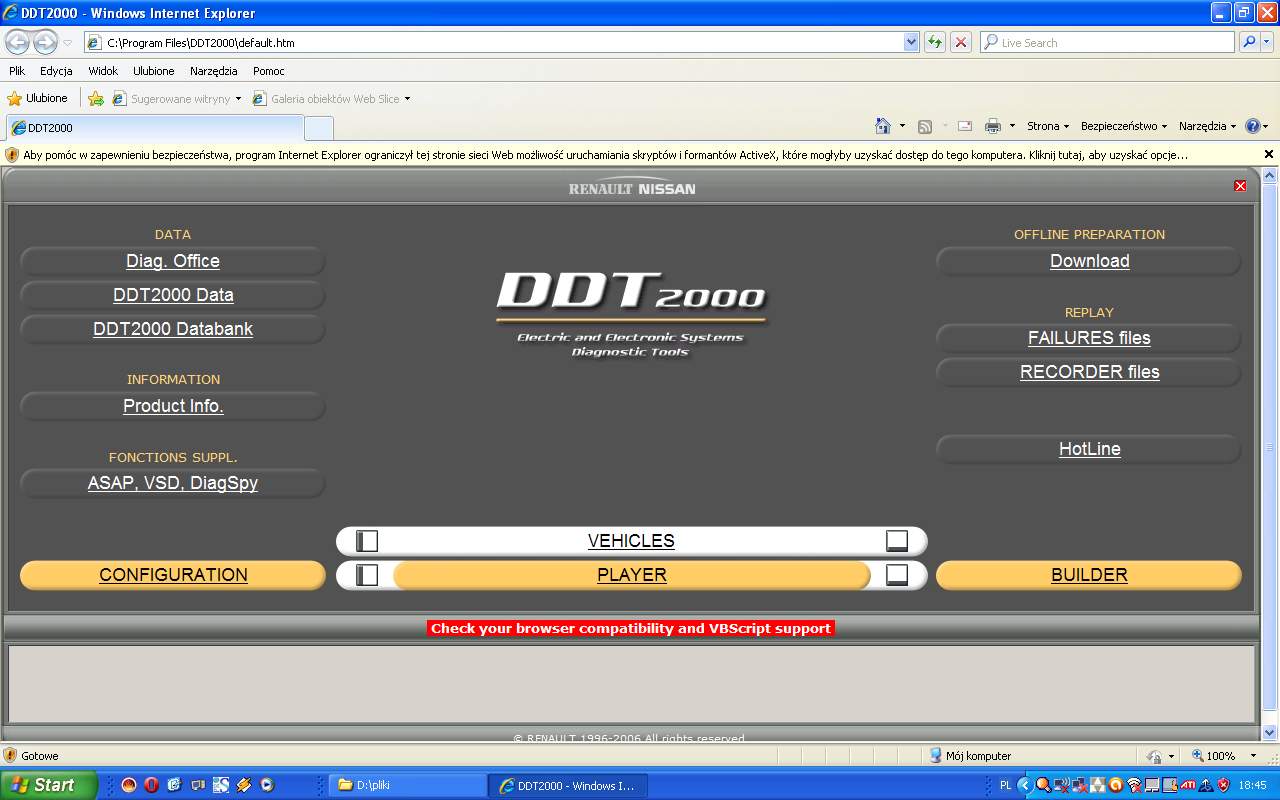This screenshot has height=800, width=1280.
Task: Click the CONFIGURATION button
Action: point(173,575)
